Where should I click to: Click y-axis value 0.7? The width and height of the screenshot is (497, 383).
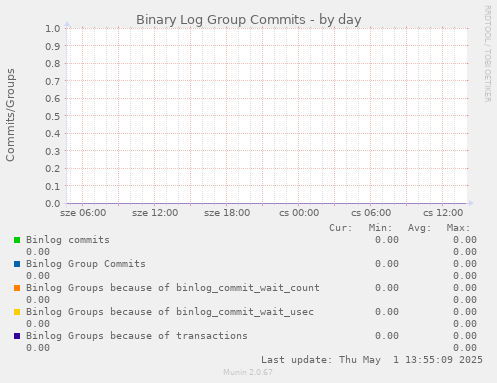[53, 81]
